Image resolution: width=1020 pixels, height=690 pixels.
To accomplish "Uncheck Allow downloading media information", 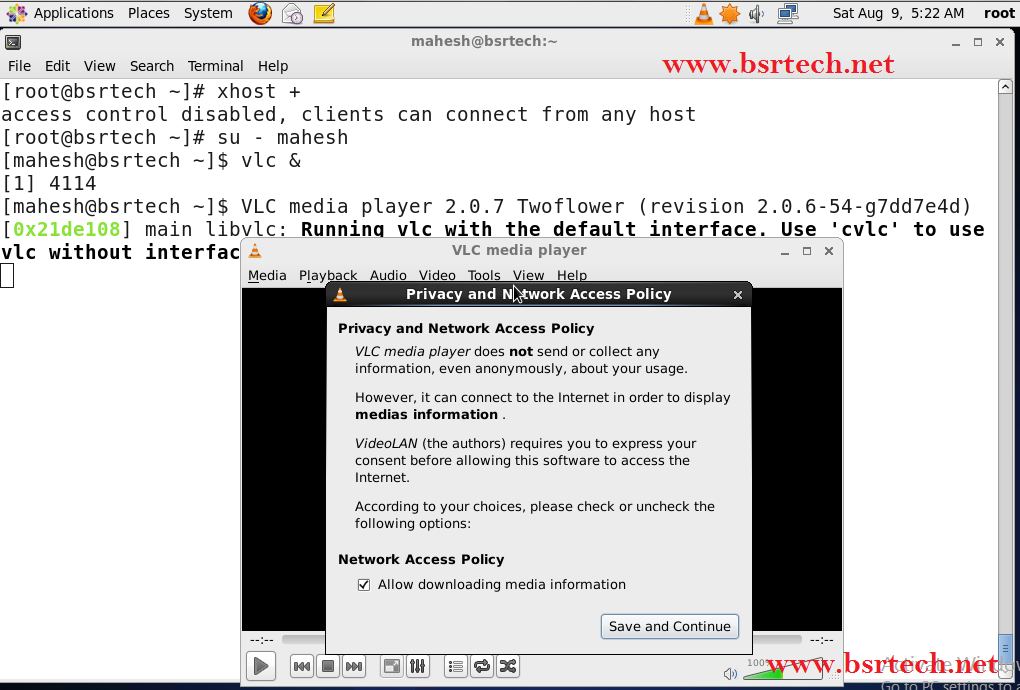I will click(364, 584).
